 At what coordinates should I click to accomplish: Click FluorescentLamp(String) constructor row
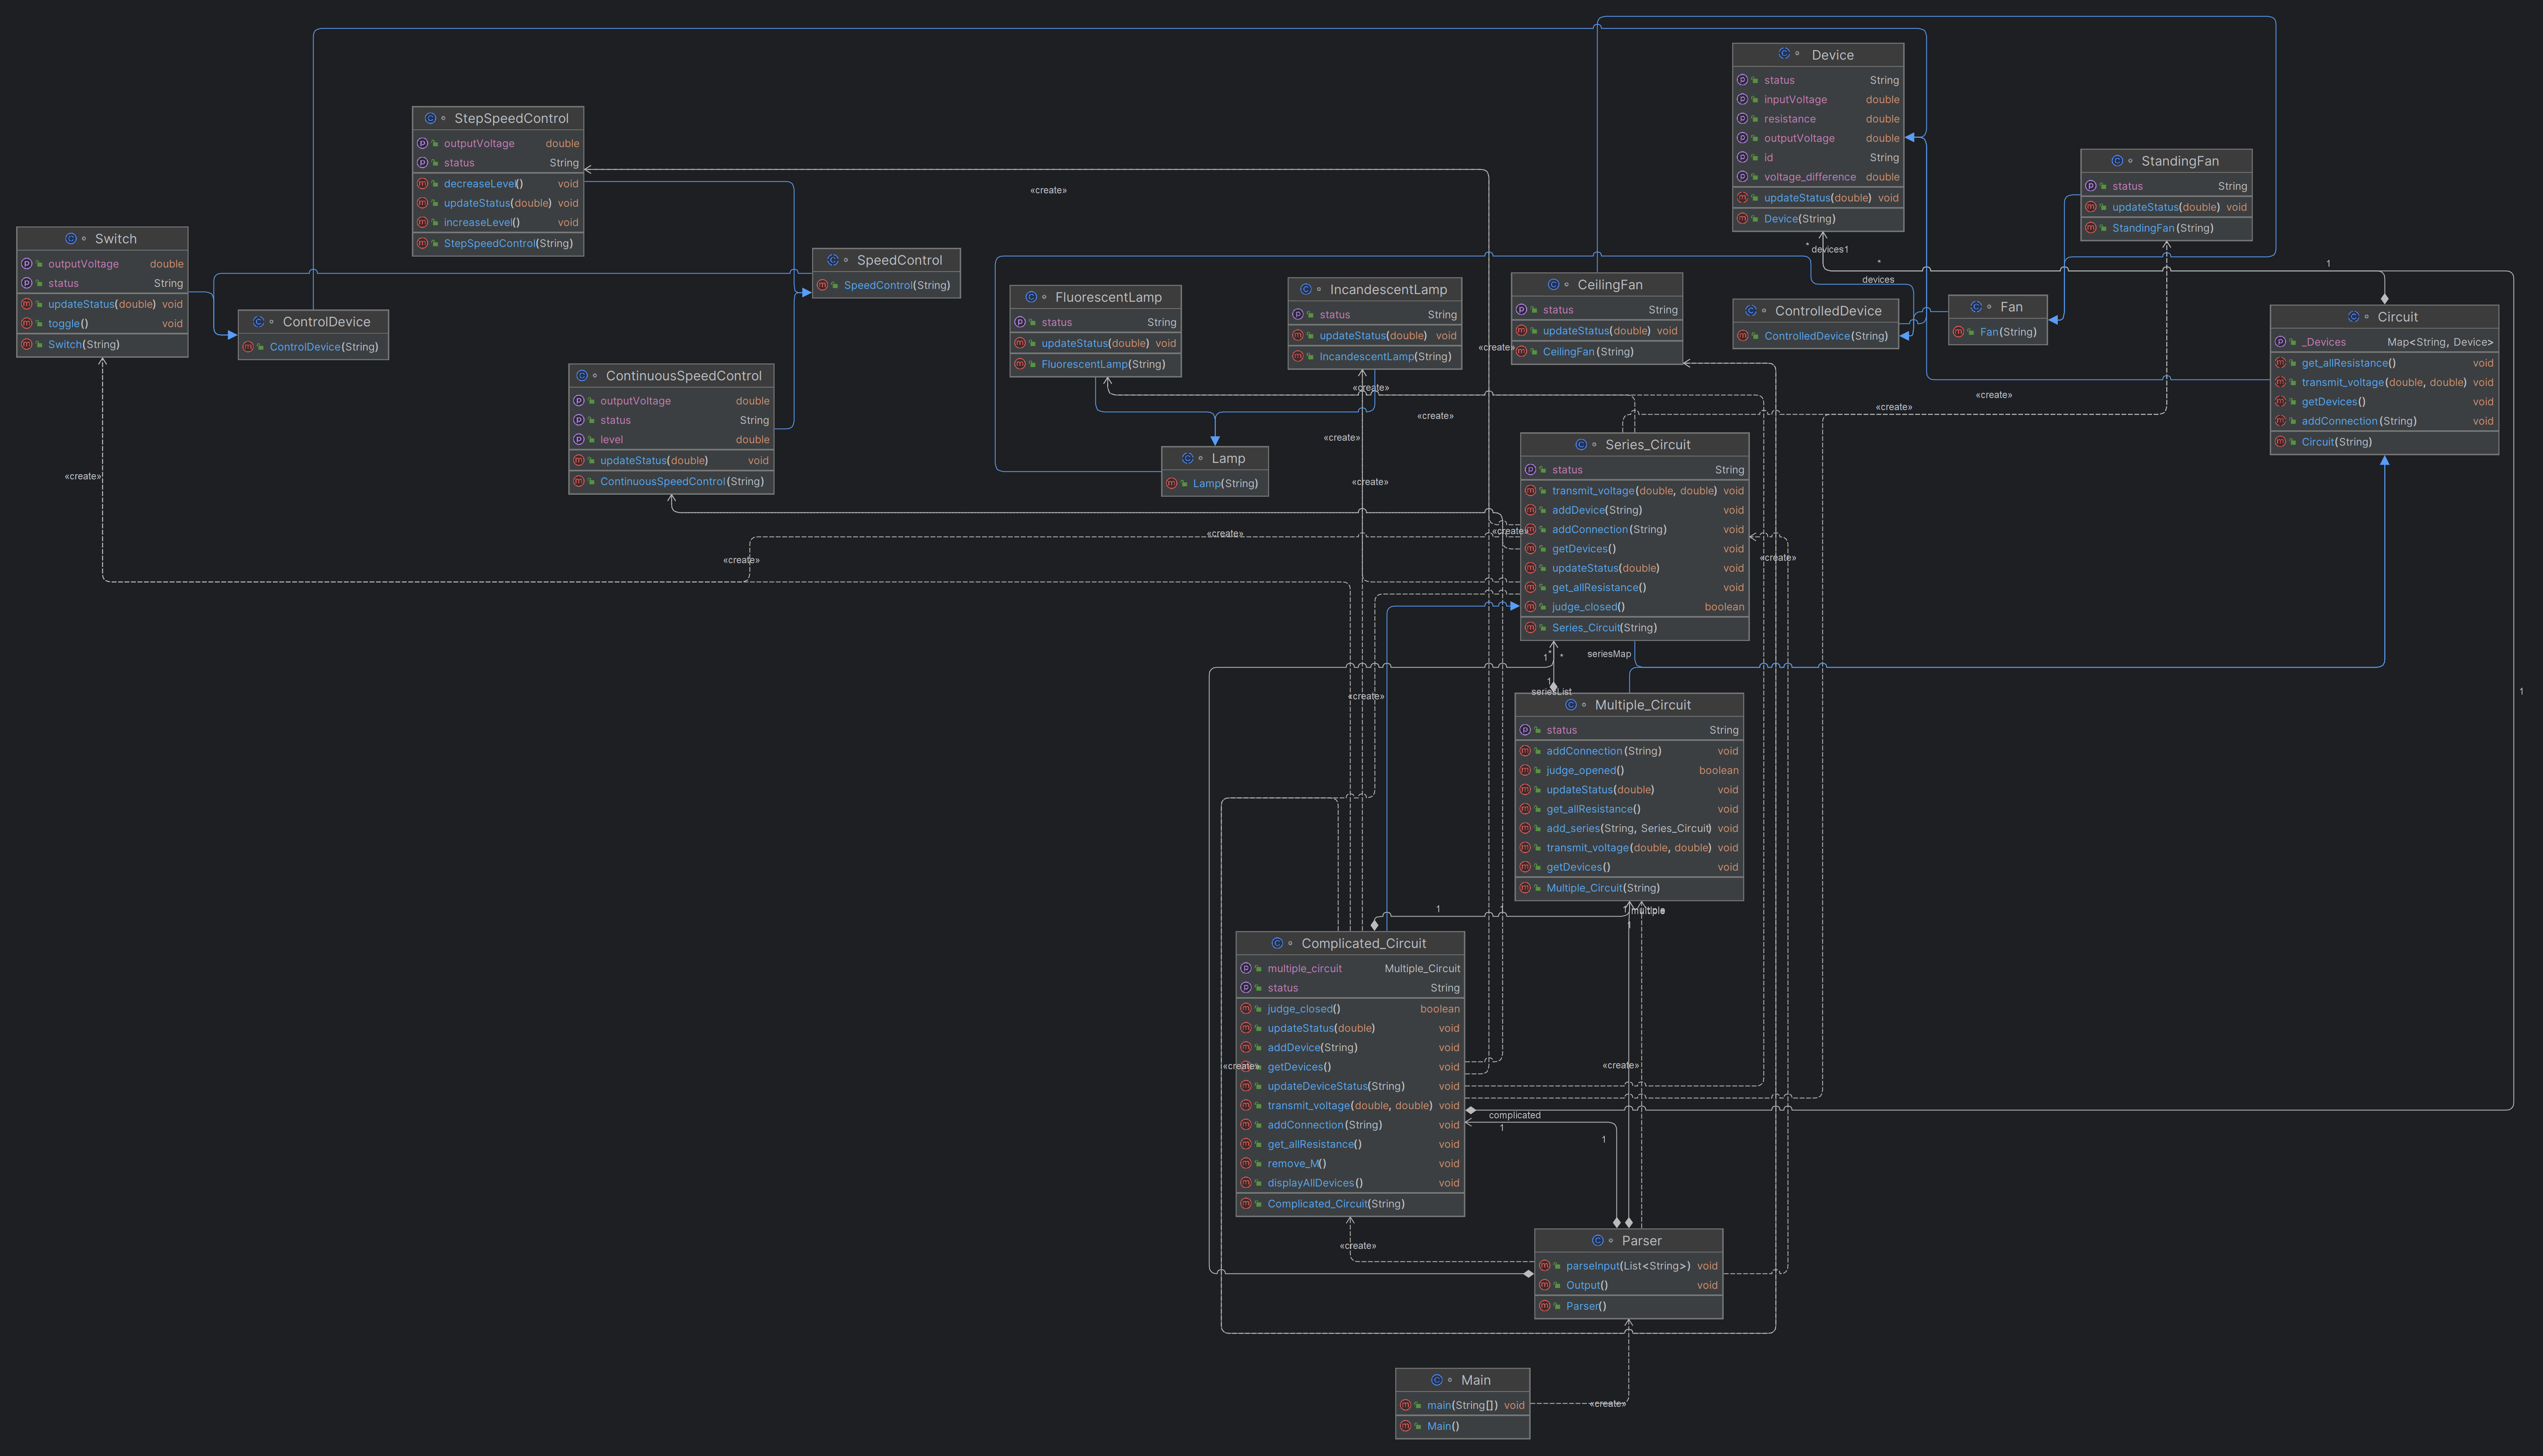[x=1095, y=365]
